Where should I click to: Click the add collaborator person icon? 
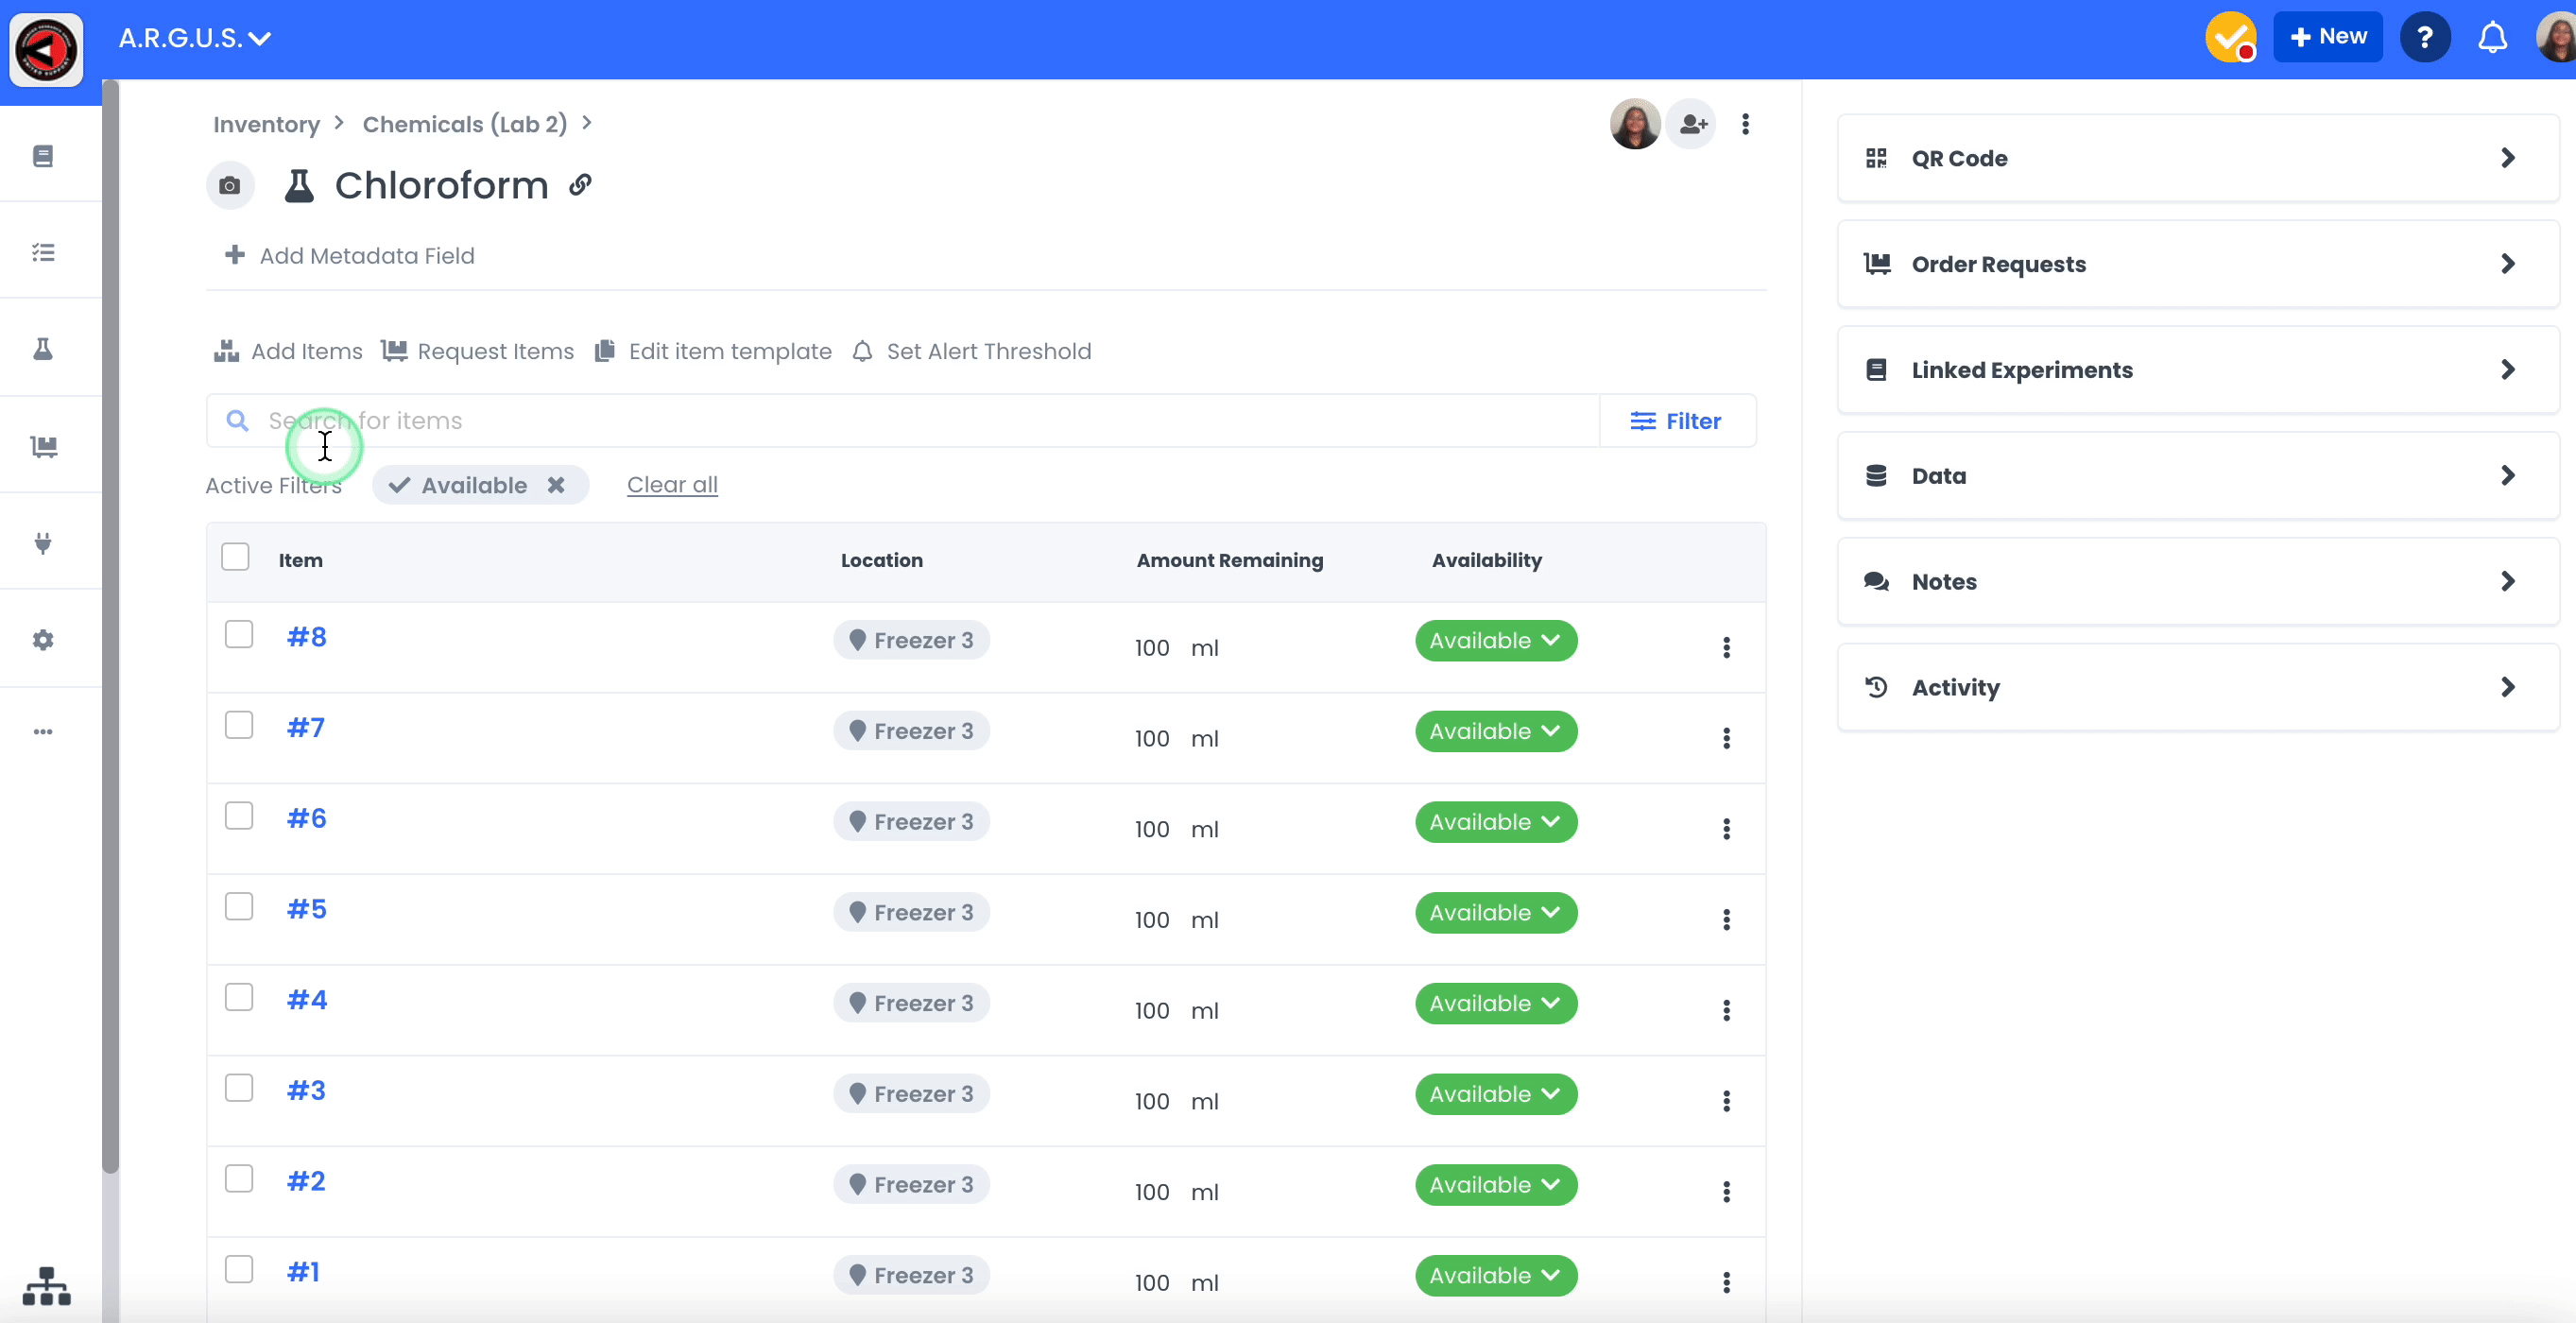coord(1692,124)
